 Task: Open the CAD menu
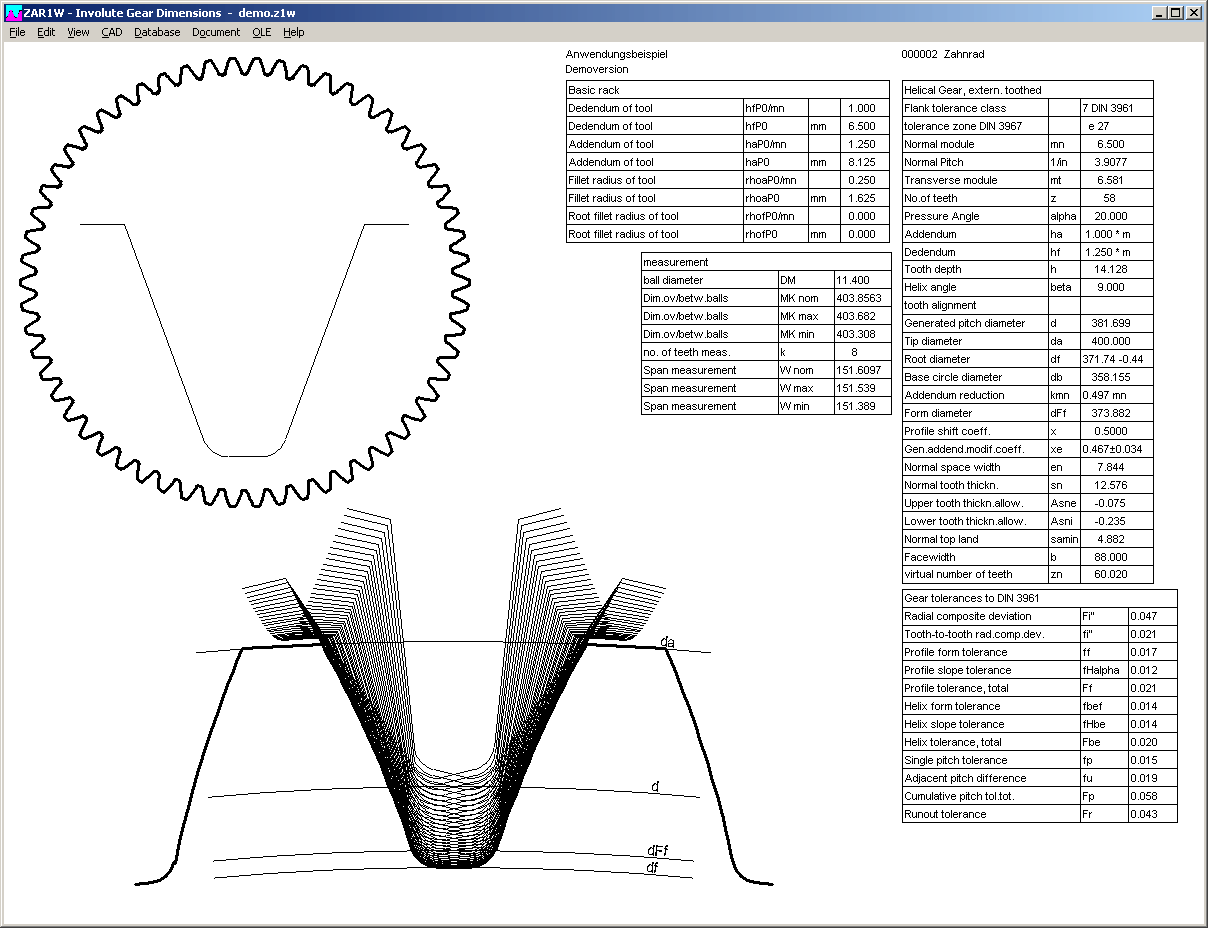[111, 32]
